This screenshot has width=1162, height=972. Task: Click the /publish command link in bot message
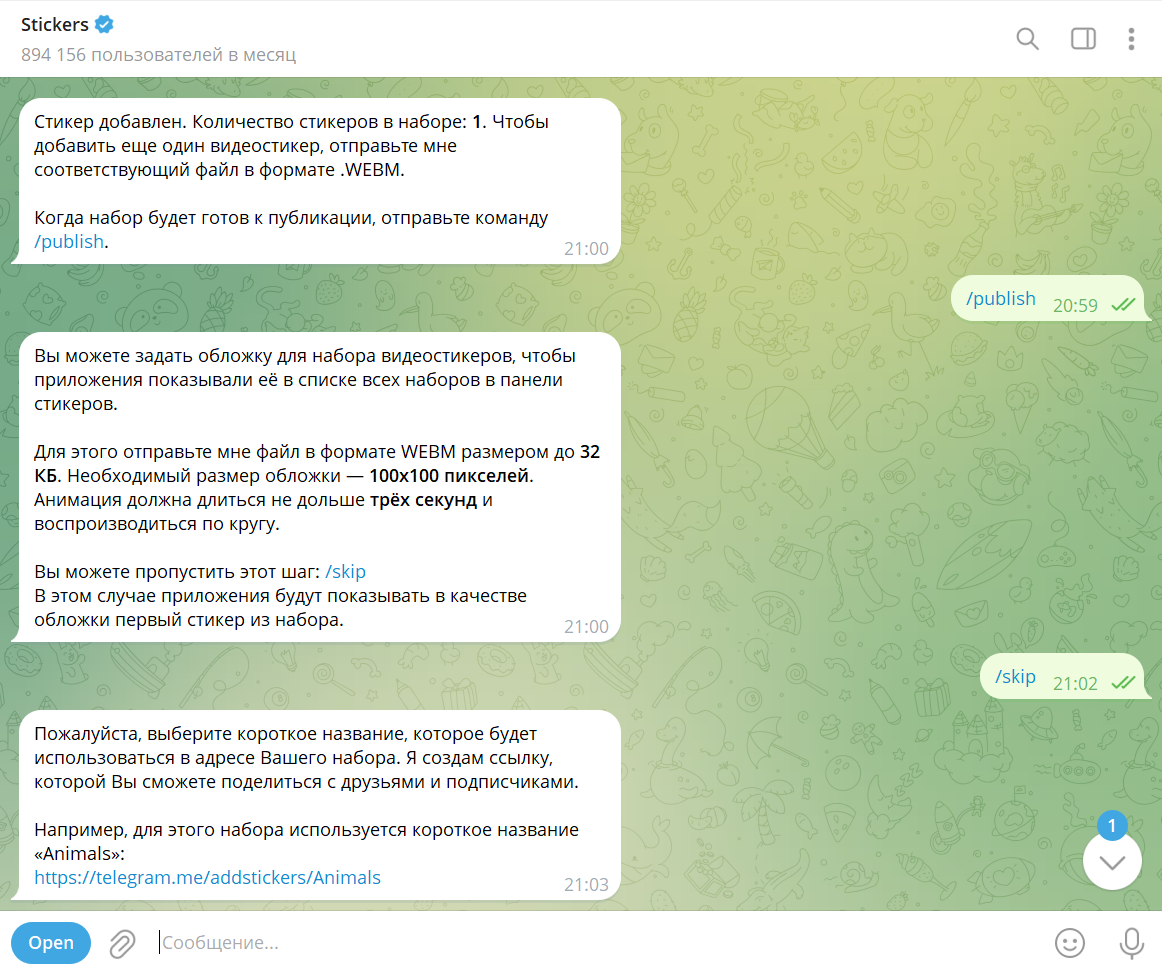click(69, 242)
